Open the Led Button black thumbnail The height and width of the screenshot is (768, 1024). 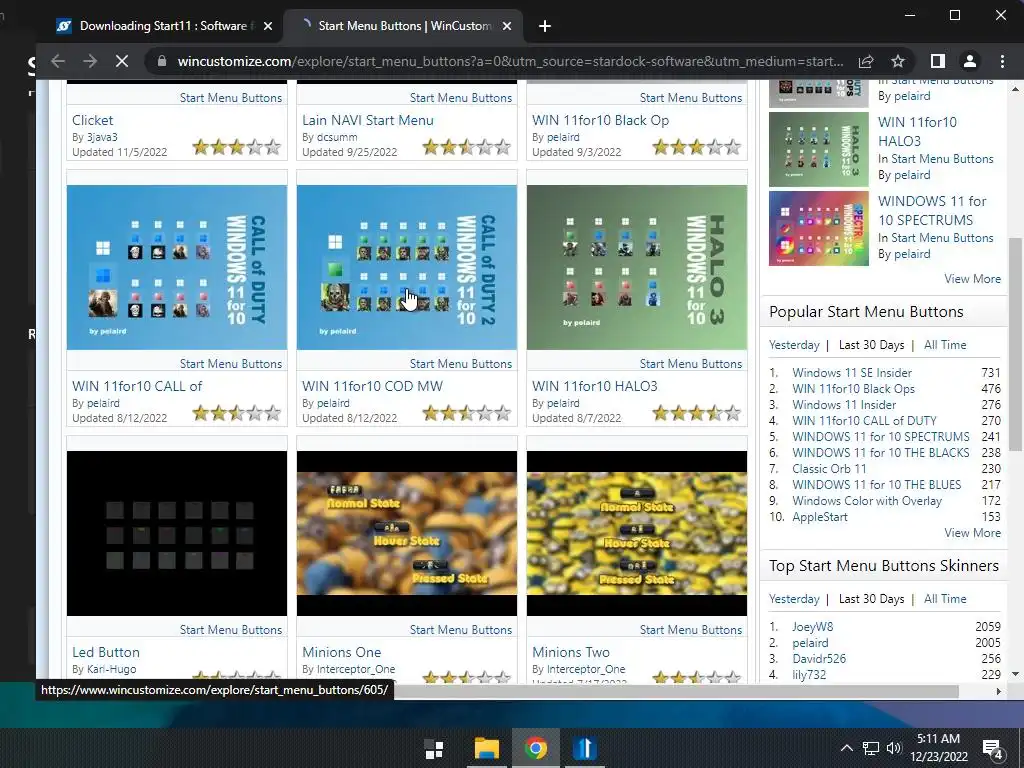point(177,534)
